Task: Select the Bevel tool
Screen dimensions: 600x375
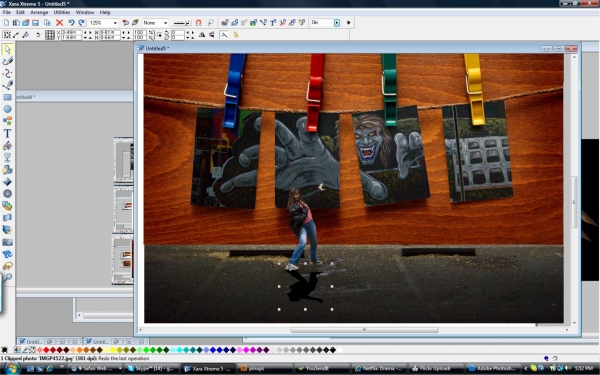Action: point(7,181)
